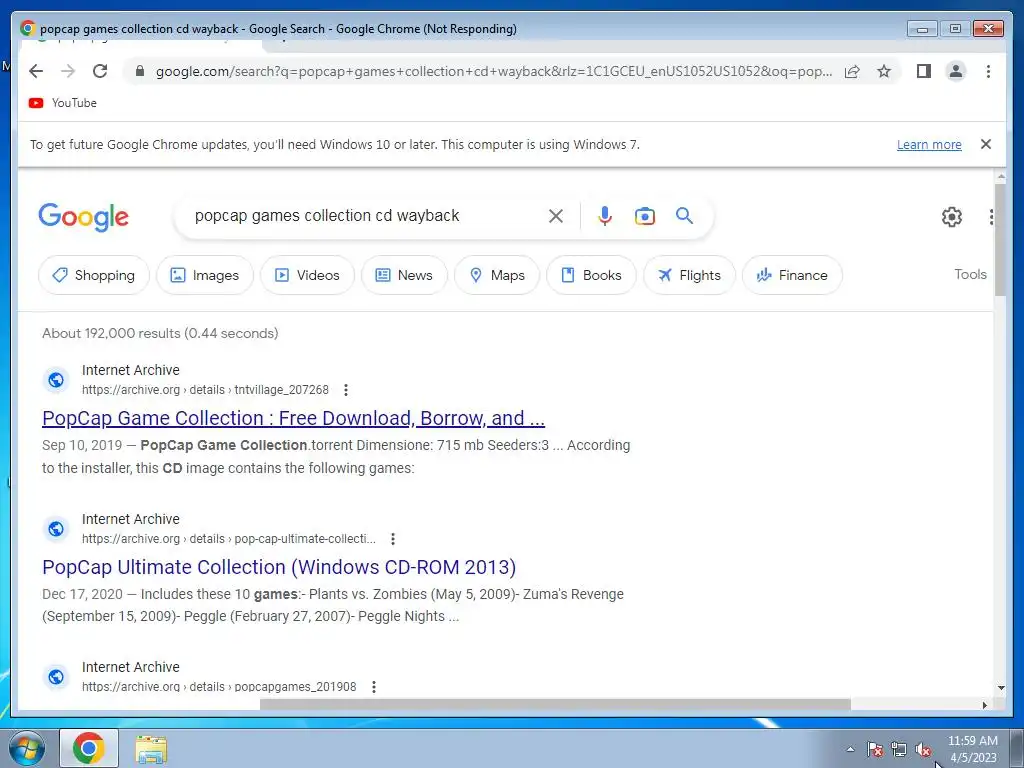Image resolution: width=1024 pixels, height=768 pixels.
Task: Open PopCap Ultimate Collection result link
Action: coord(279,567)
